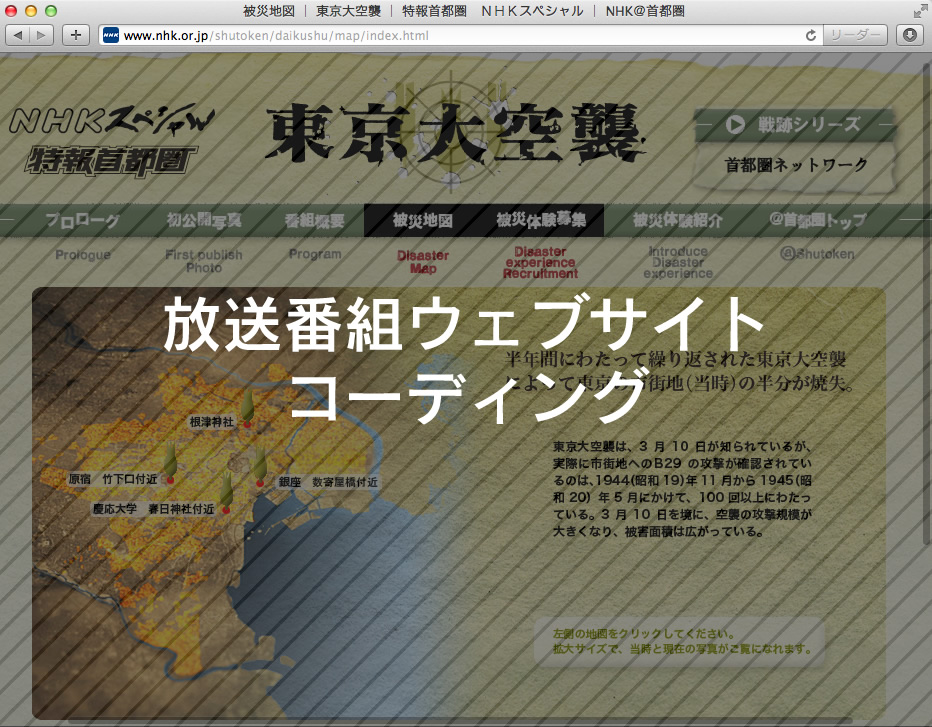932x727 pixels.
Task: Open the @首都圏トップ navigation tab
Action: pyautogui.click(x=818, y=221)
